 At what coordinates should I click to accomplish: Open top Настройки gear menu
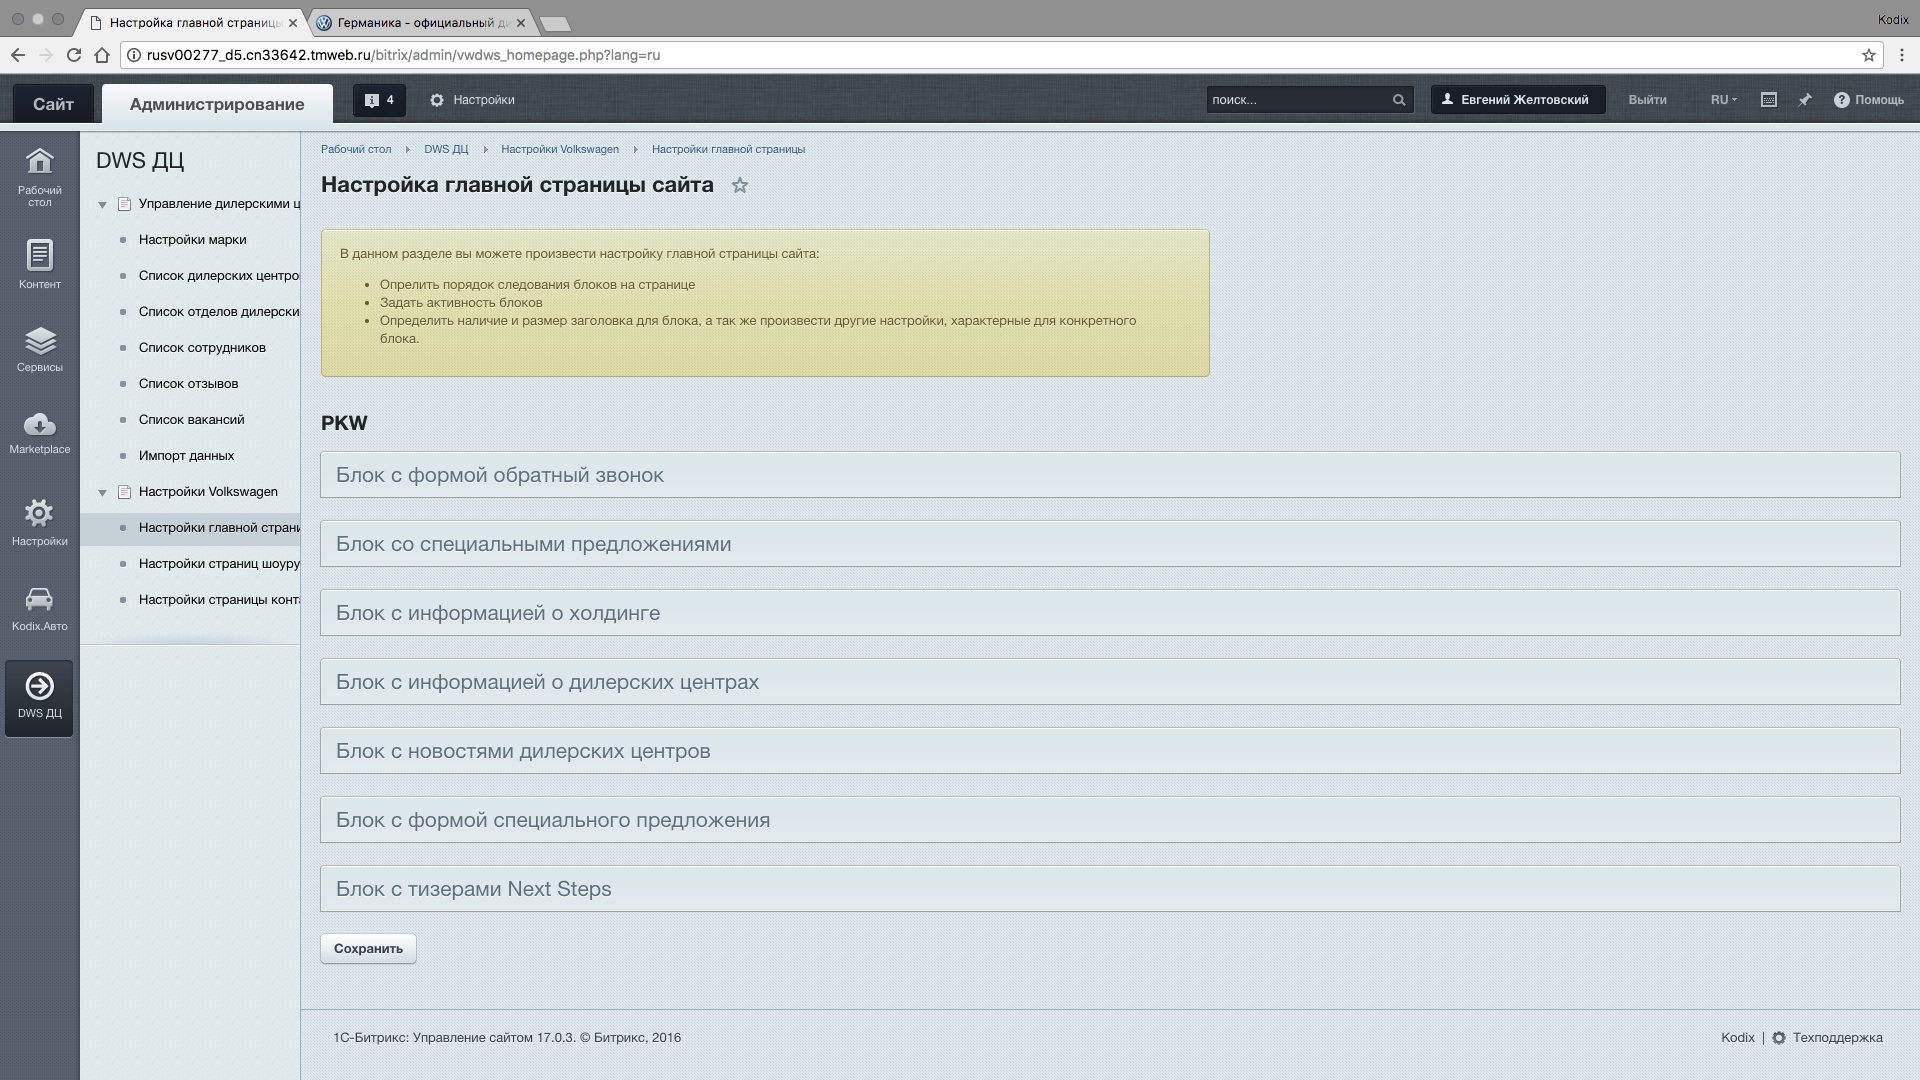(472, 100)
